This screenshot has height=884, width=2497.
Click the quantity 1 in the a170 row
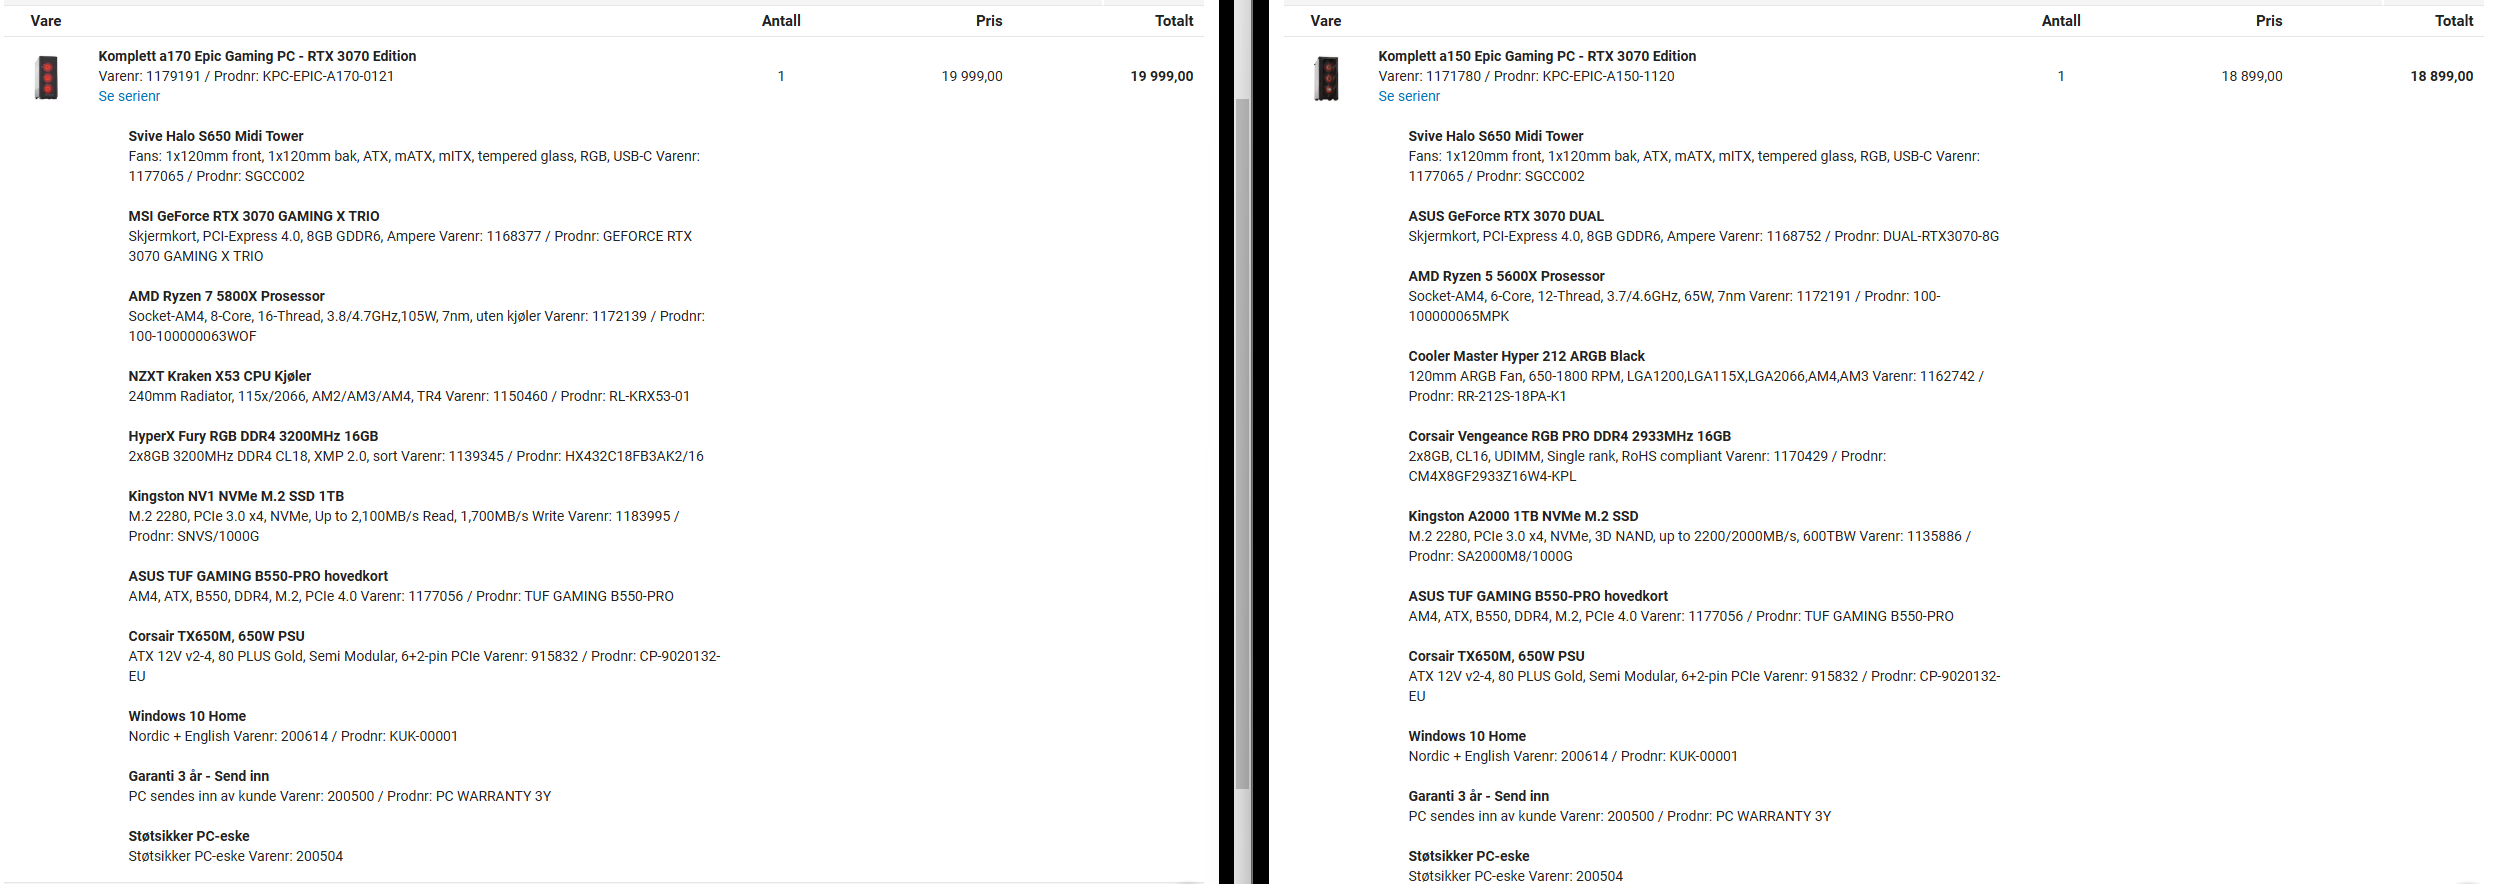[781, 76]
